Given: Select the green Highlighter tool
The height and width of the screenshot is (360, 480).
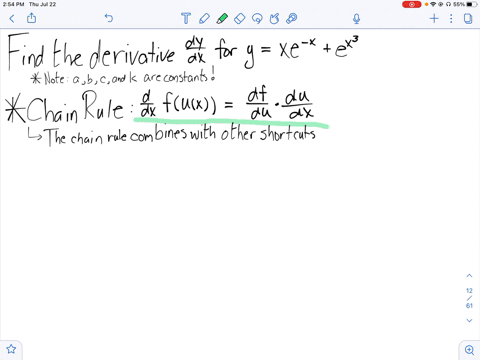Looking at the screenshot, I should click(x=222, y=18).
